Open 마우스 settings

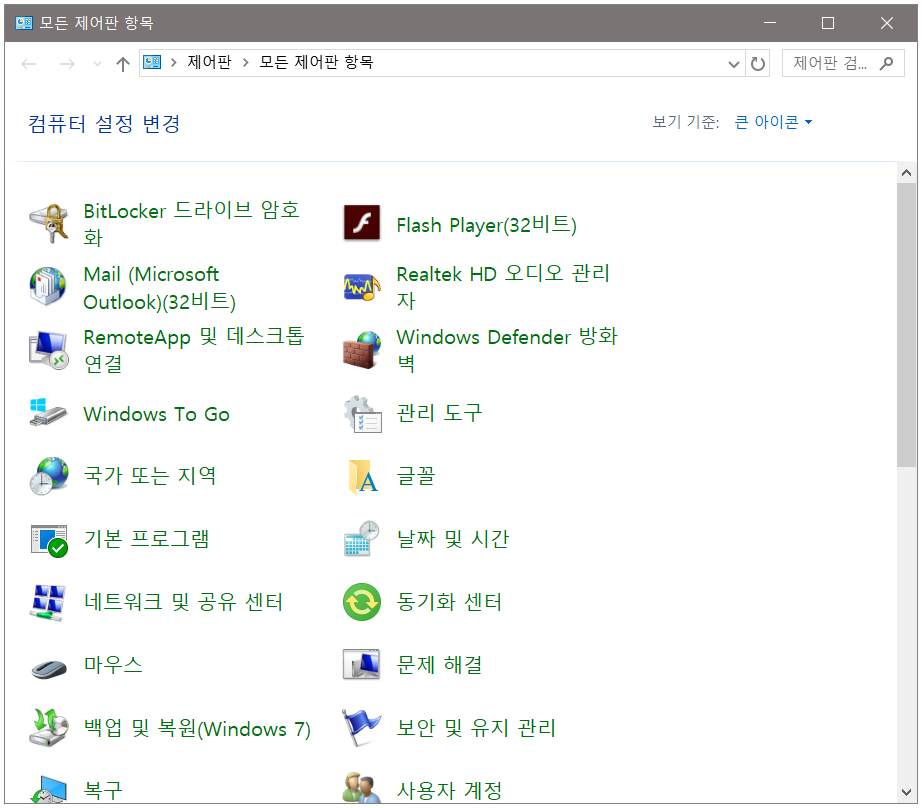pyautogui.click(x=113, y=665)
